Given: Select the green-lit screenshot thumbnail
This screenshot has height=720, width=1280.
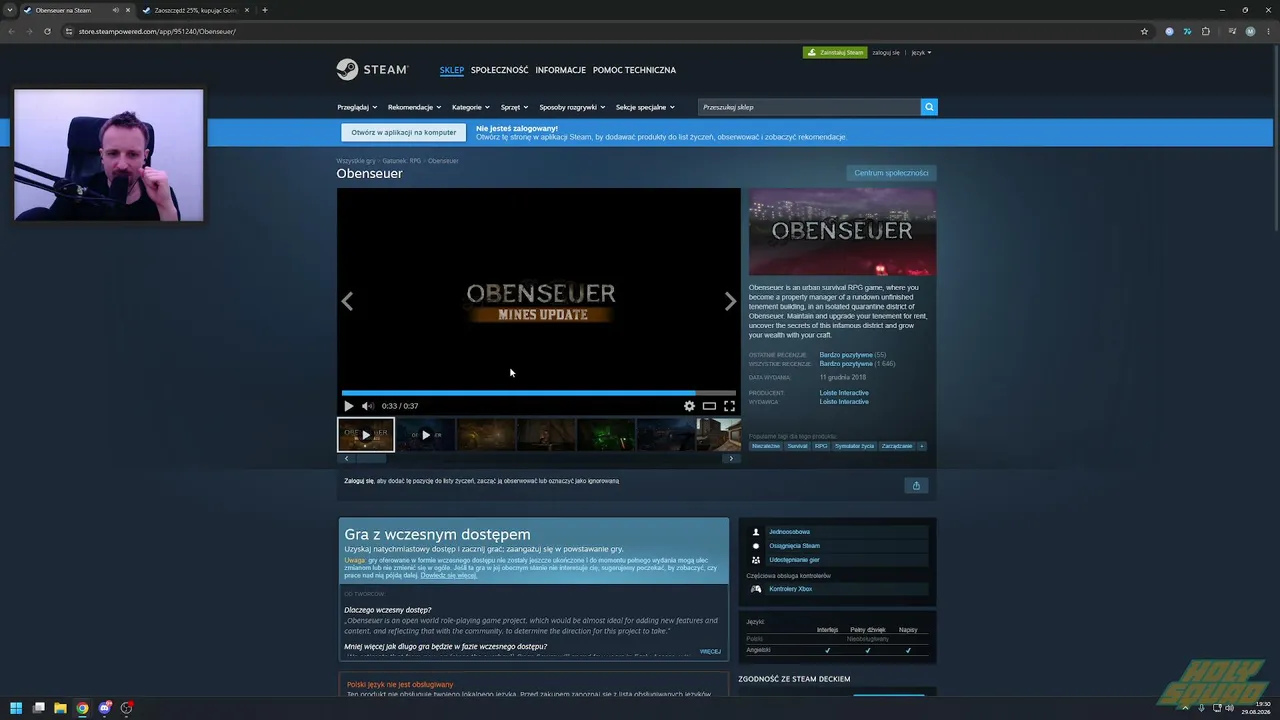Looking at the screenshot, I should pyautogui.click(x=606, y=435).
